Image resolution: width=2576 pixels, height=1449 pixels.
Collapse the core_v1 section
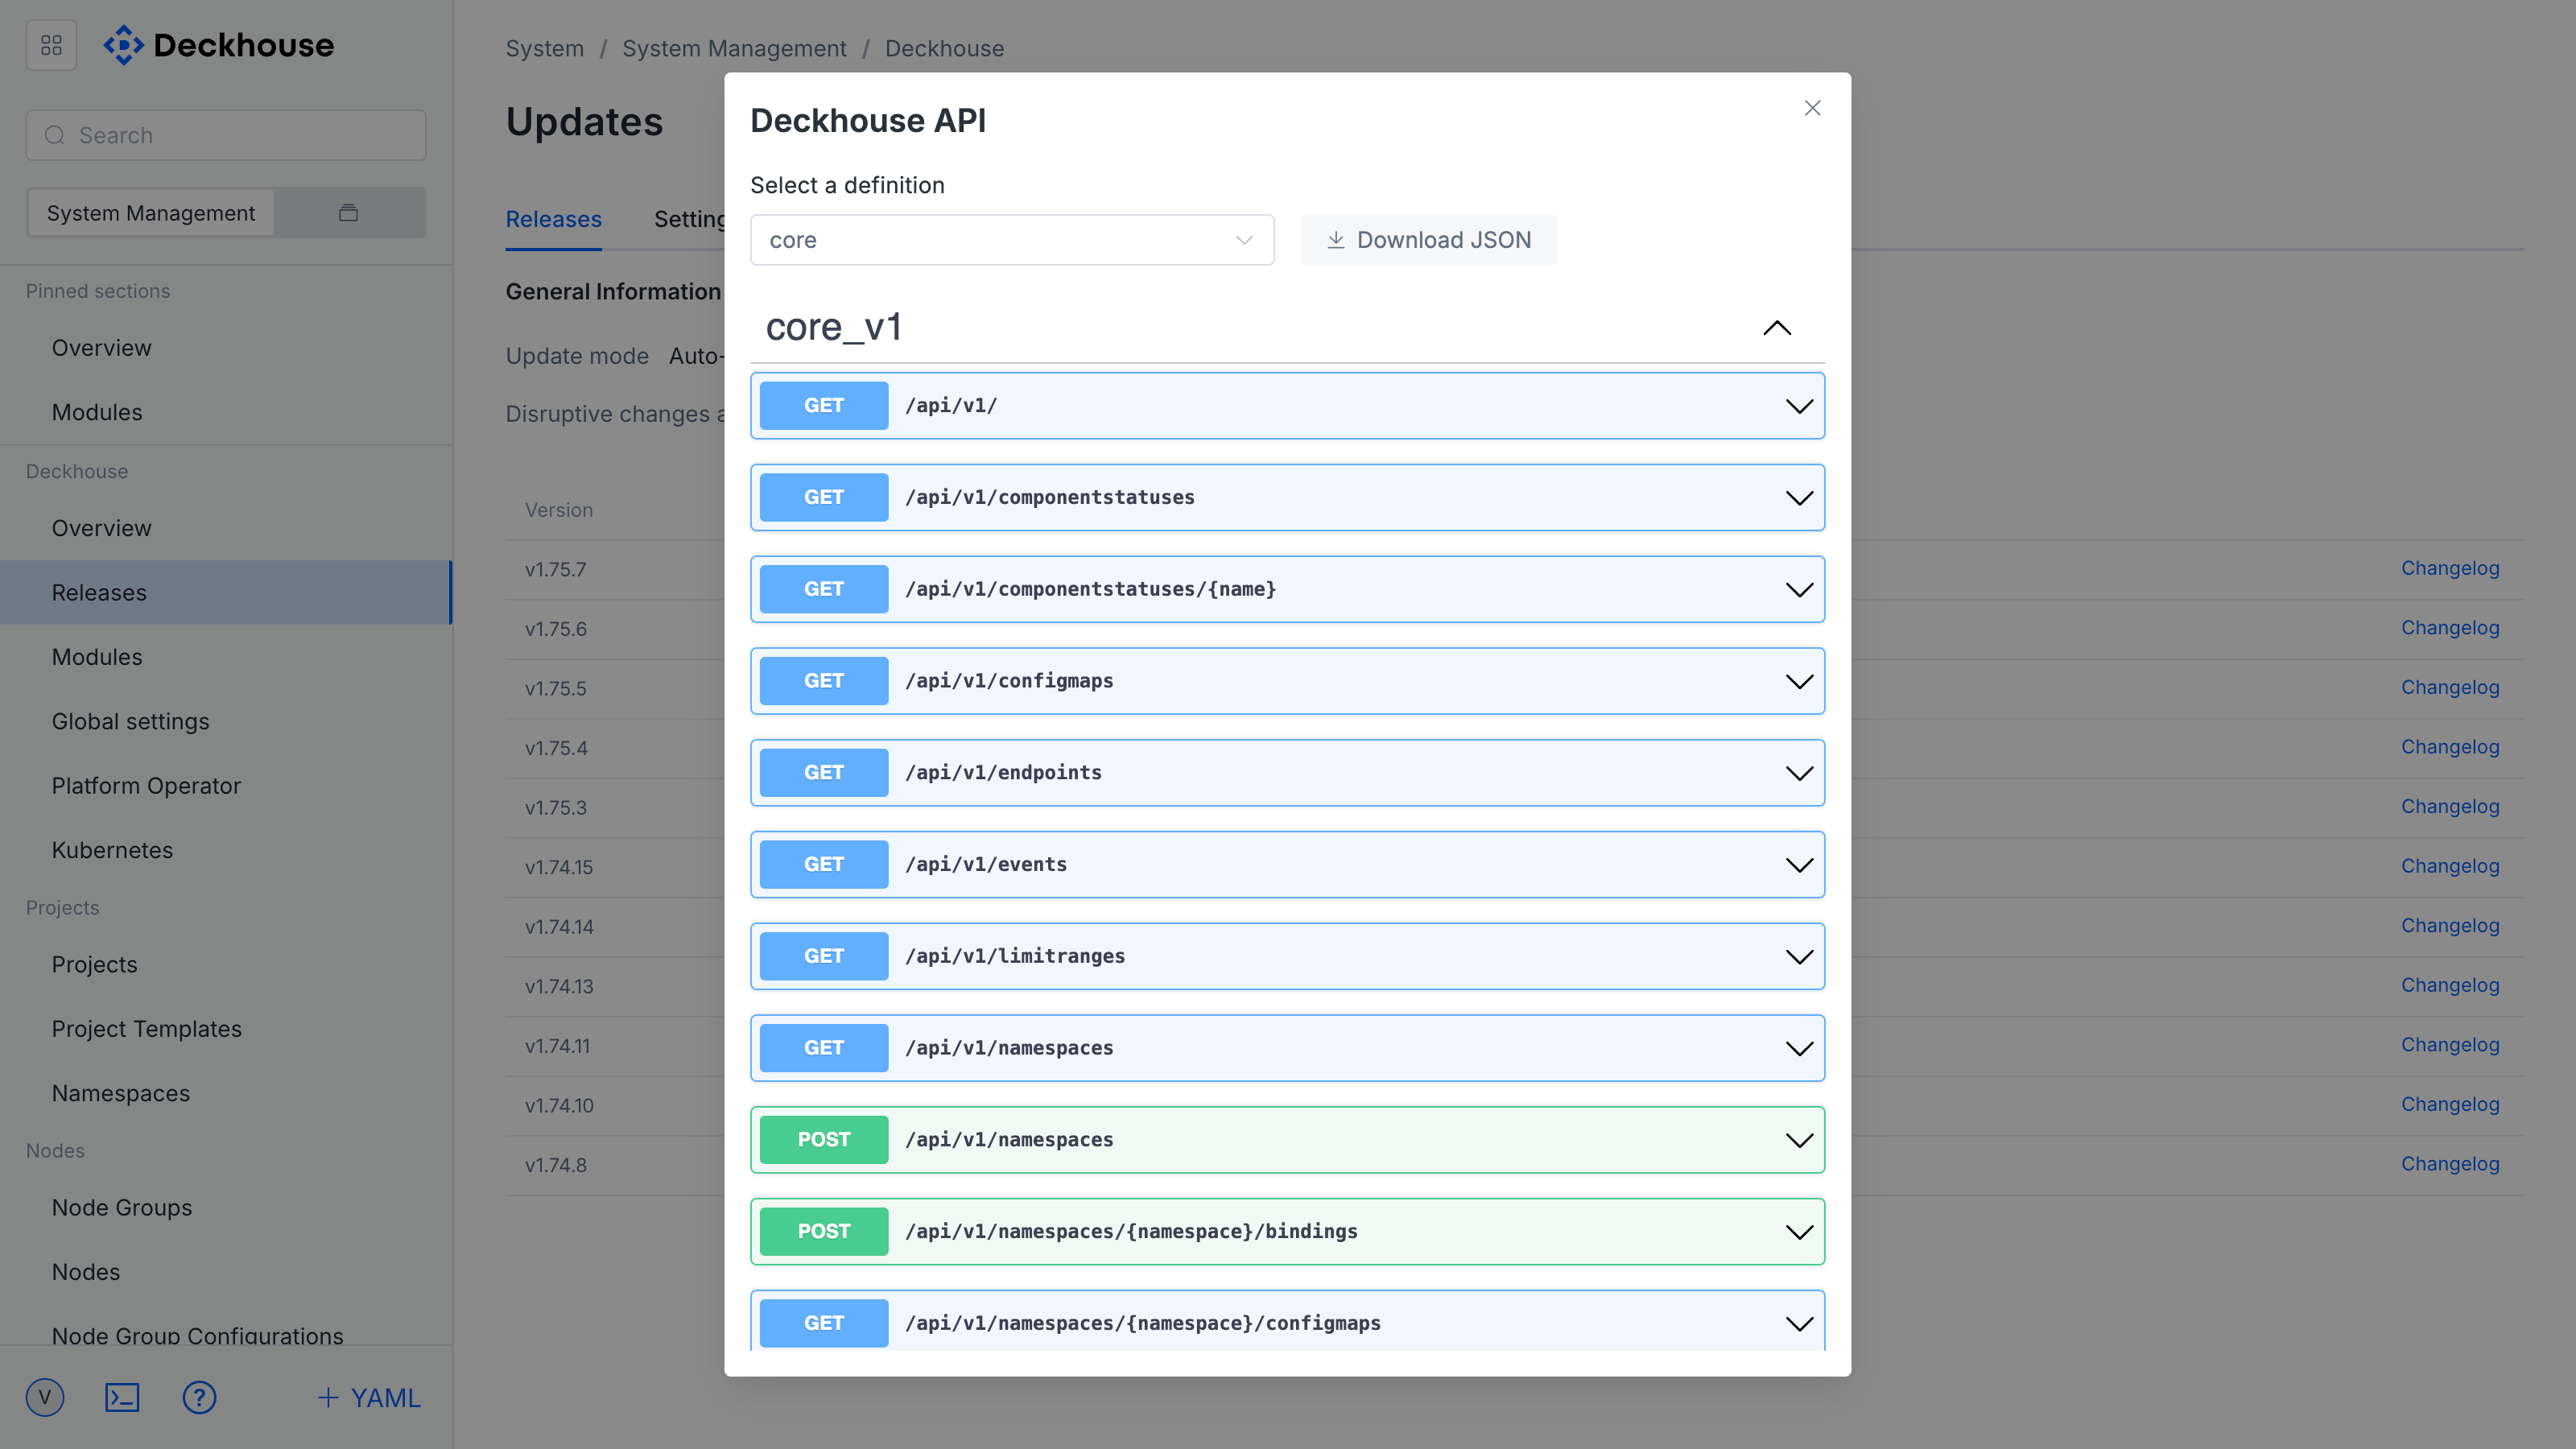coord(1776,327)
